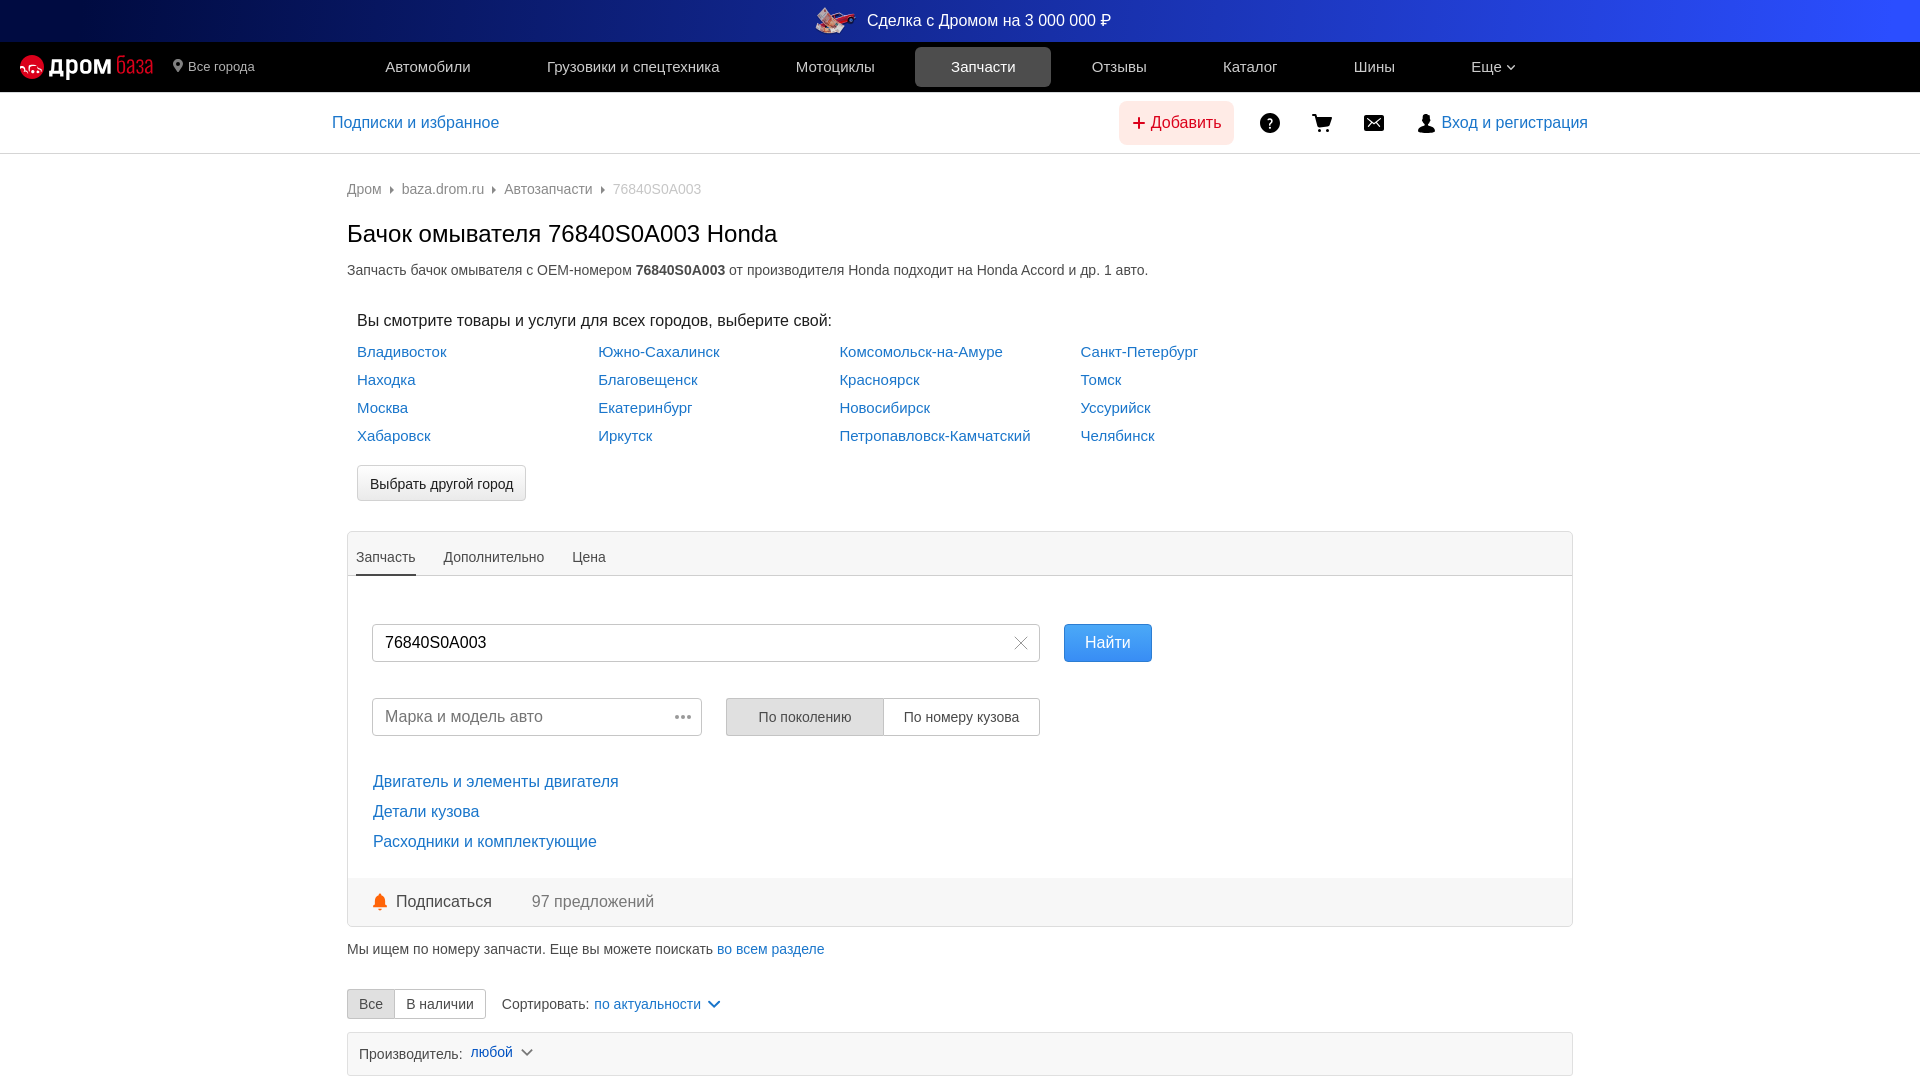Open 'Детали кузова' category

(426, 812)
